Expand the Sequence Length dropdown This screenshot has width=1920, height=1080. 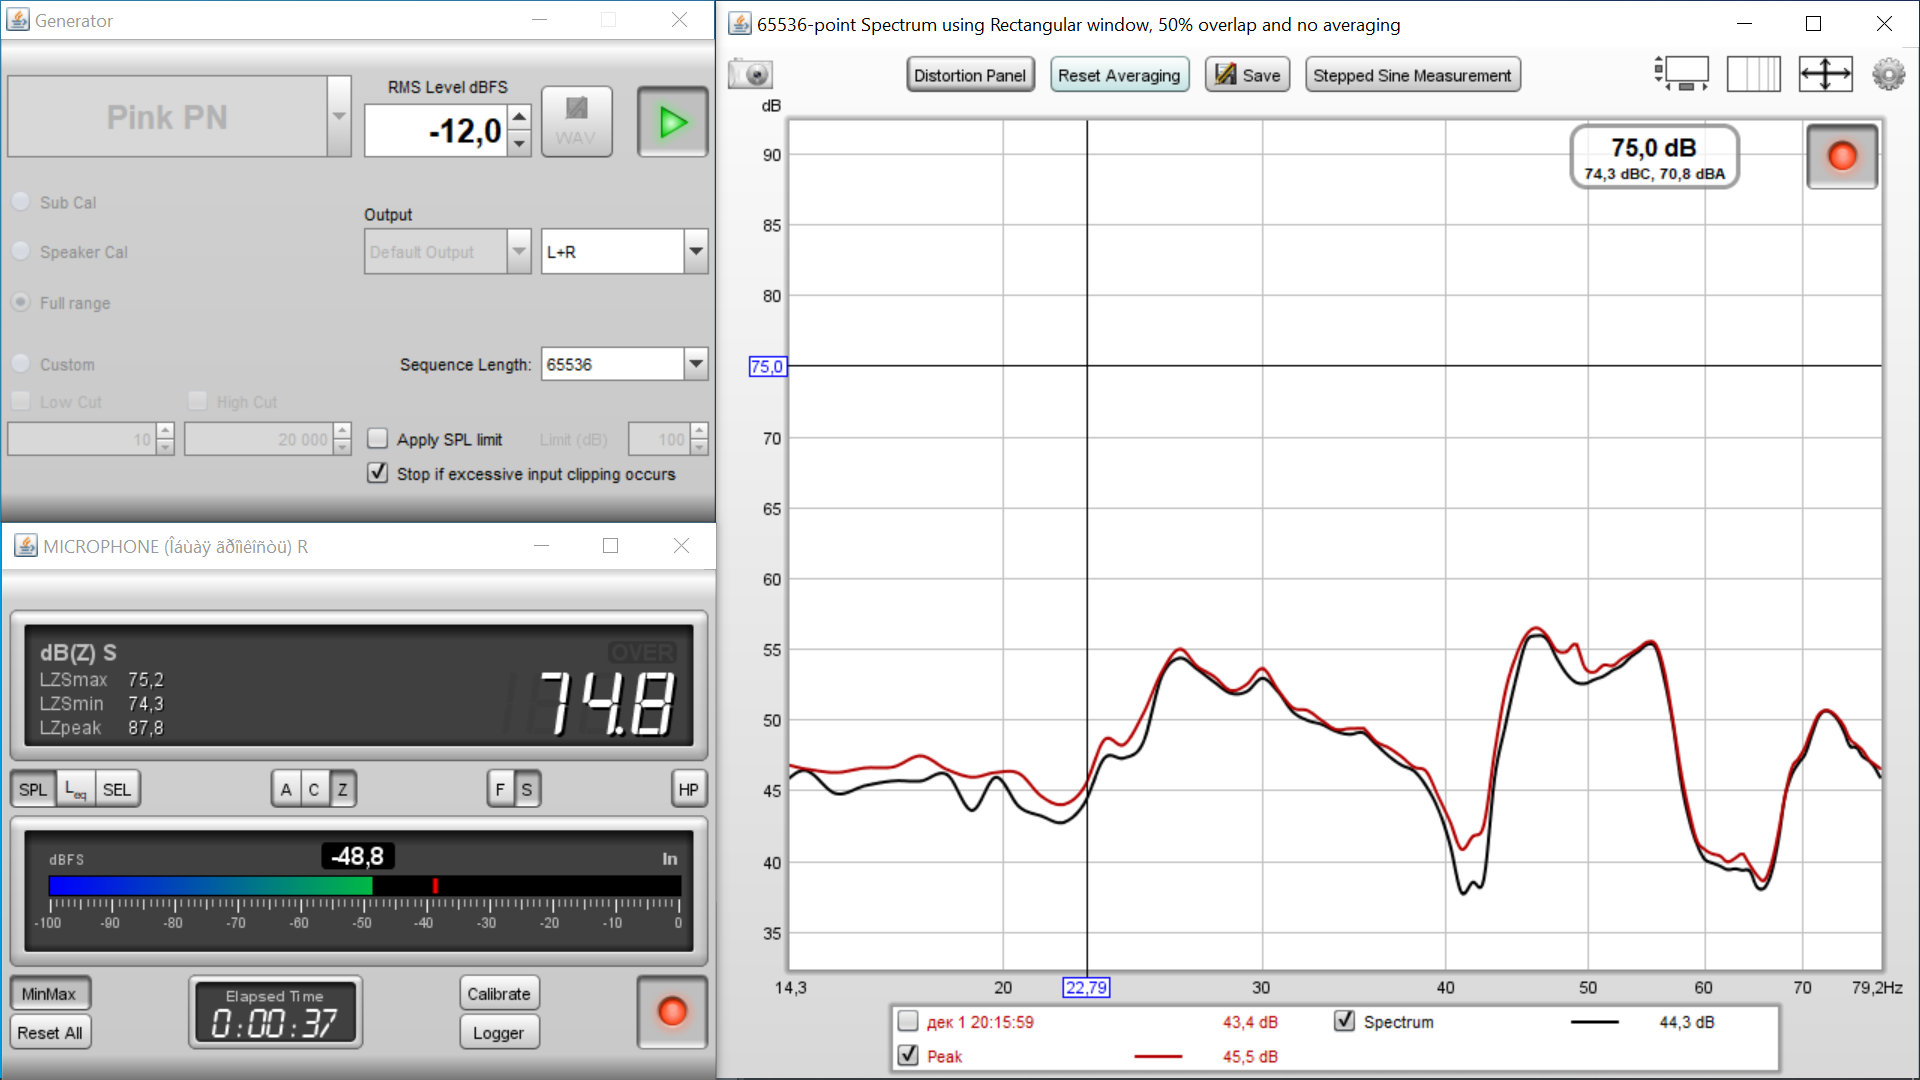[696, 364]
